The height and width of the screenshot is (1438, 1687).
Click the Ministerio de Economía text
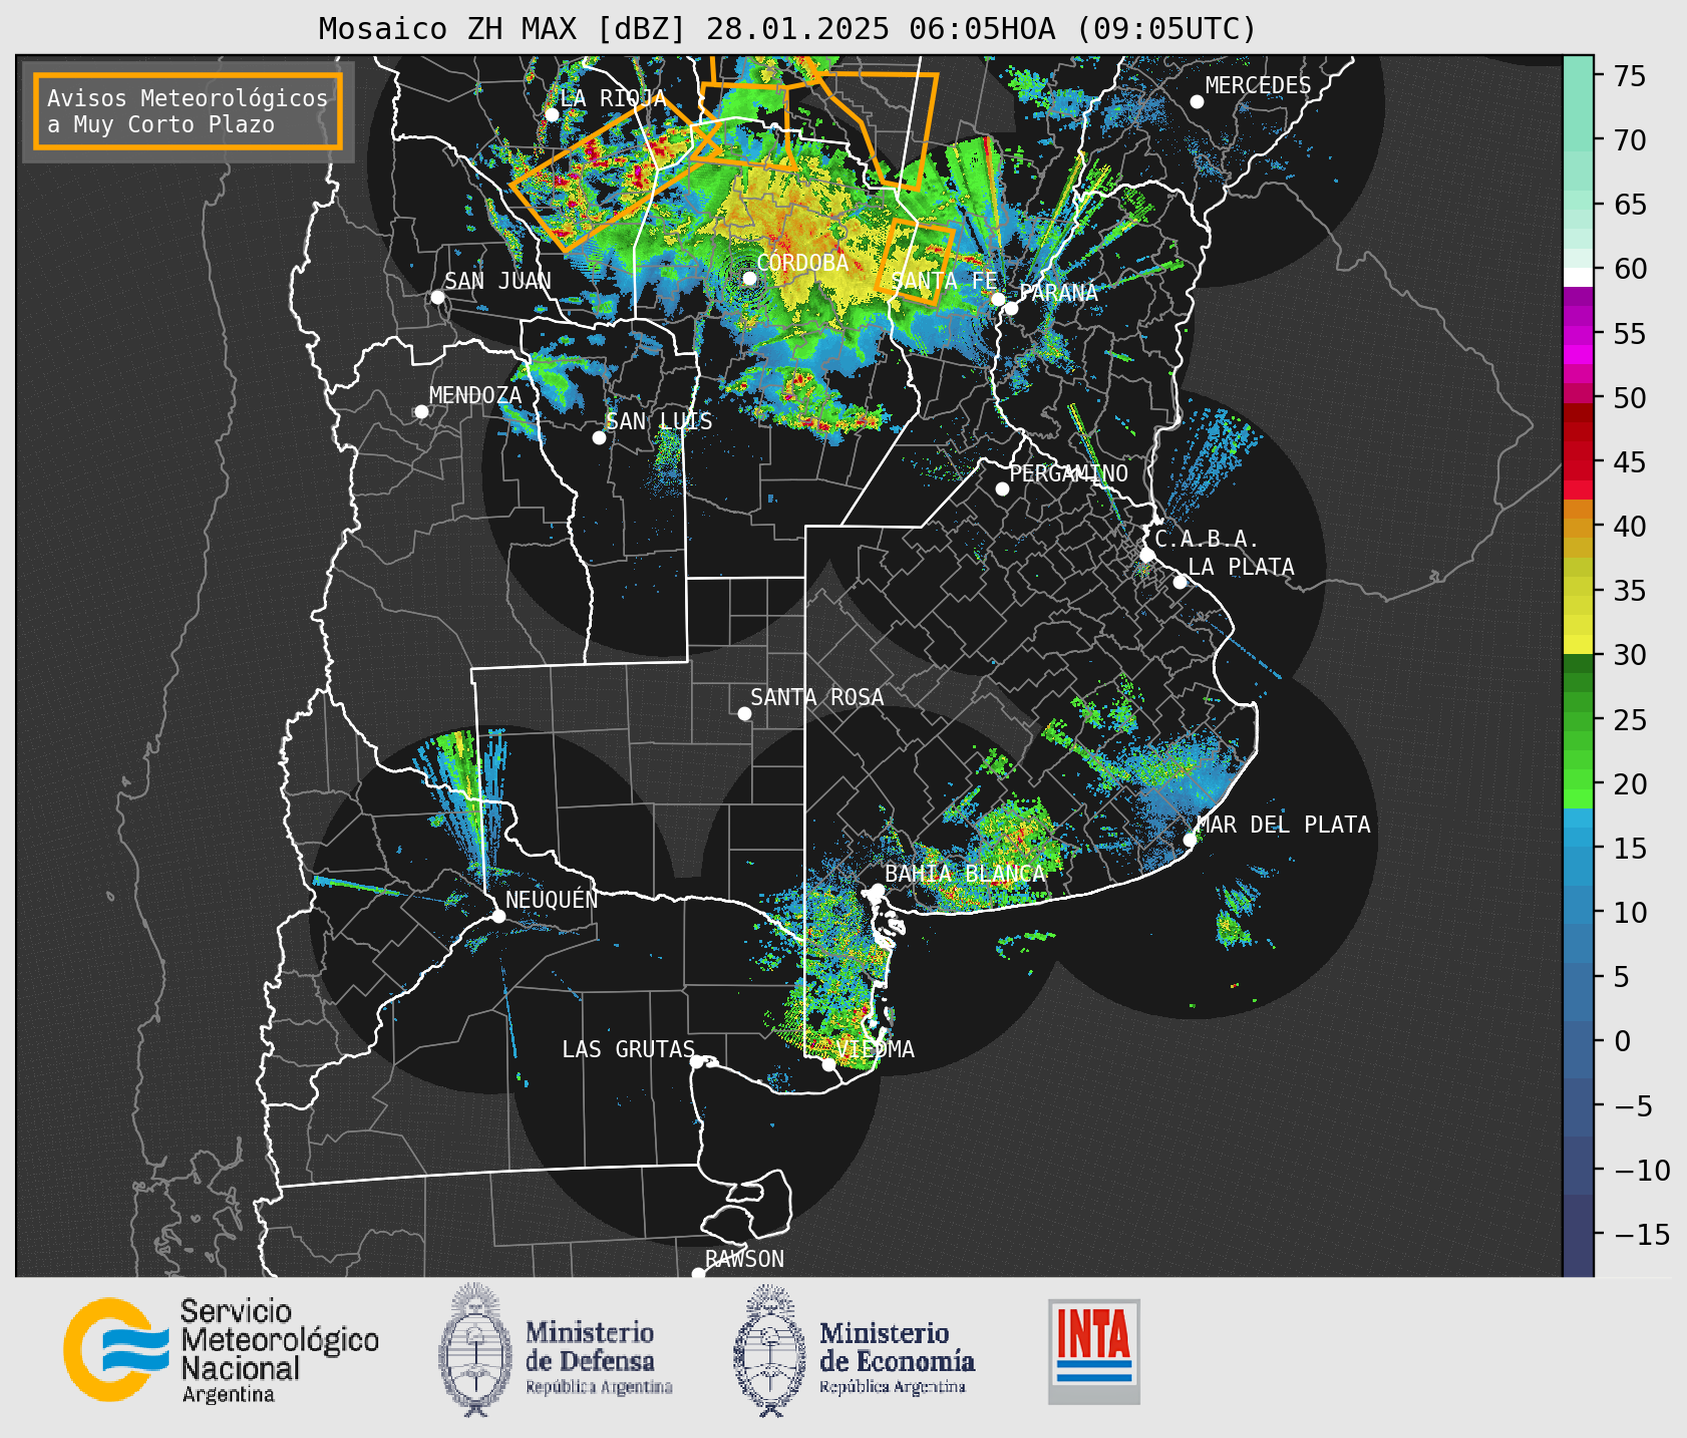coord(896,1358)
